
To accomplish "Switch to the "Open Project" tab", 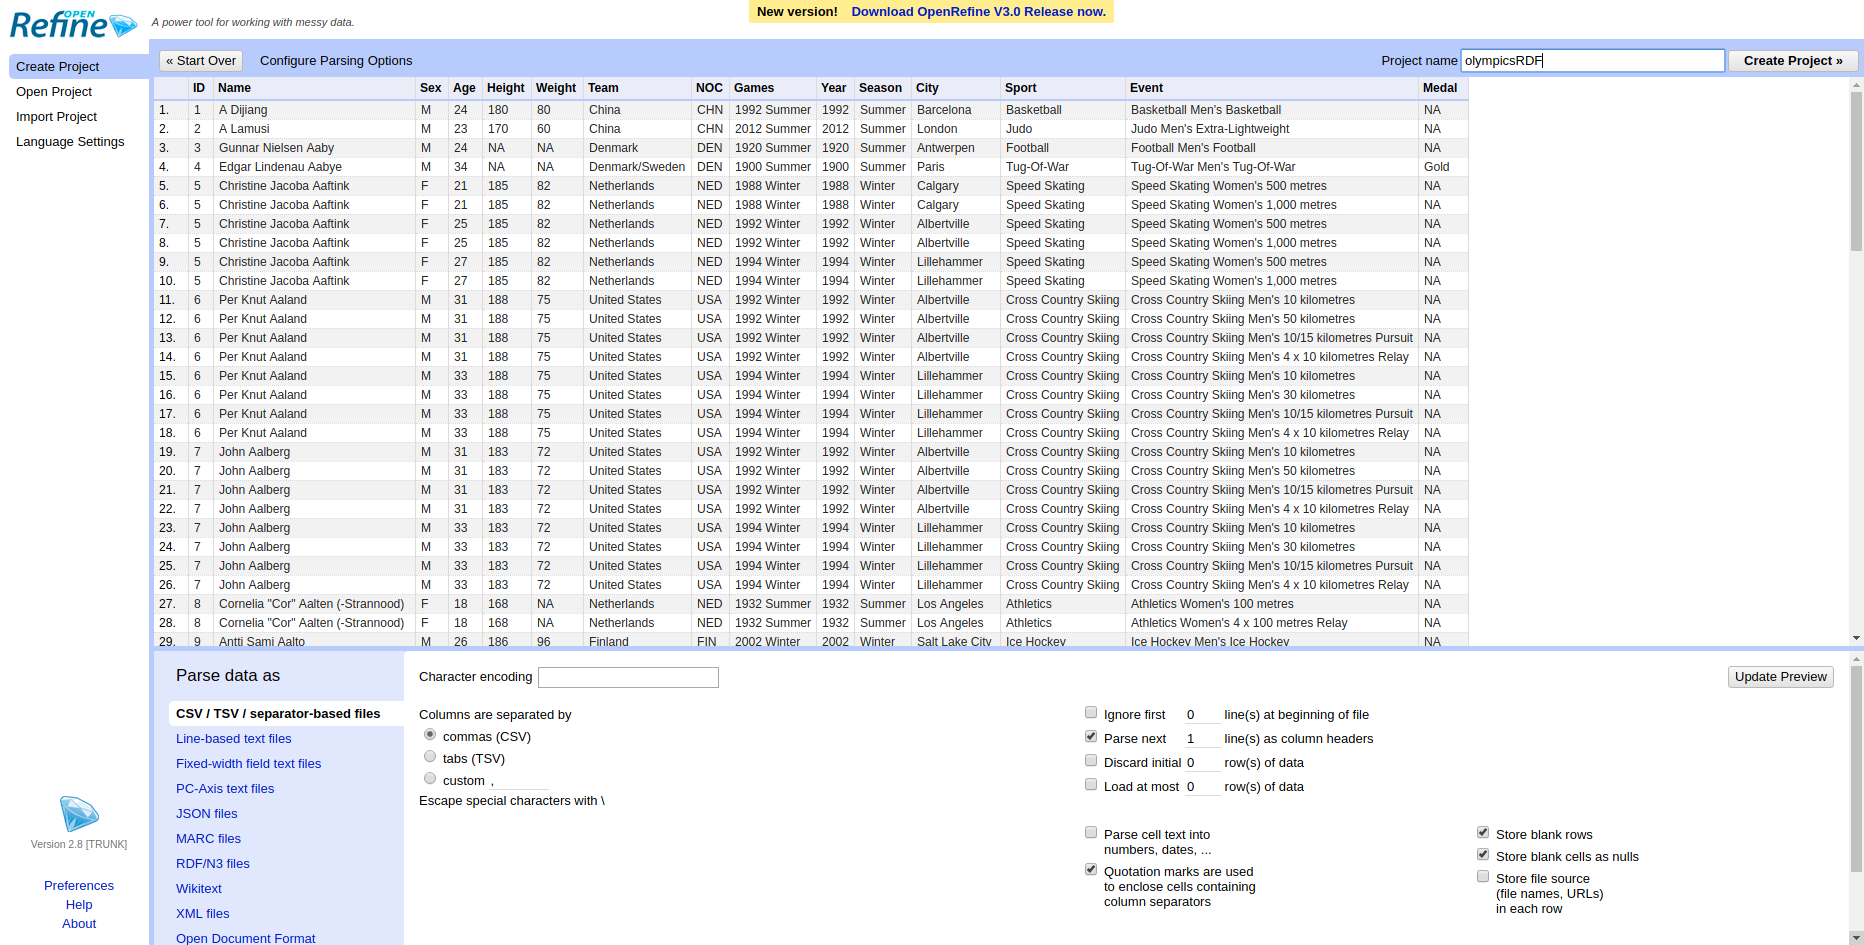I will 54,91.
